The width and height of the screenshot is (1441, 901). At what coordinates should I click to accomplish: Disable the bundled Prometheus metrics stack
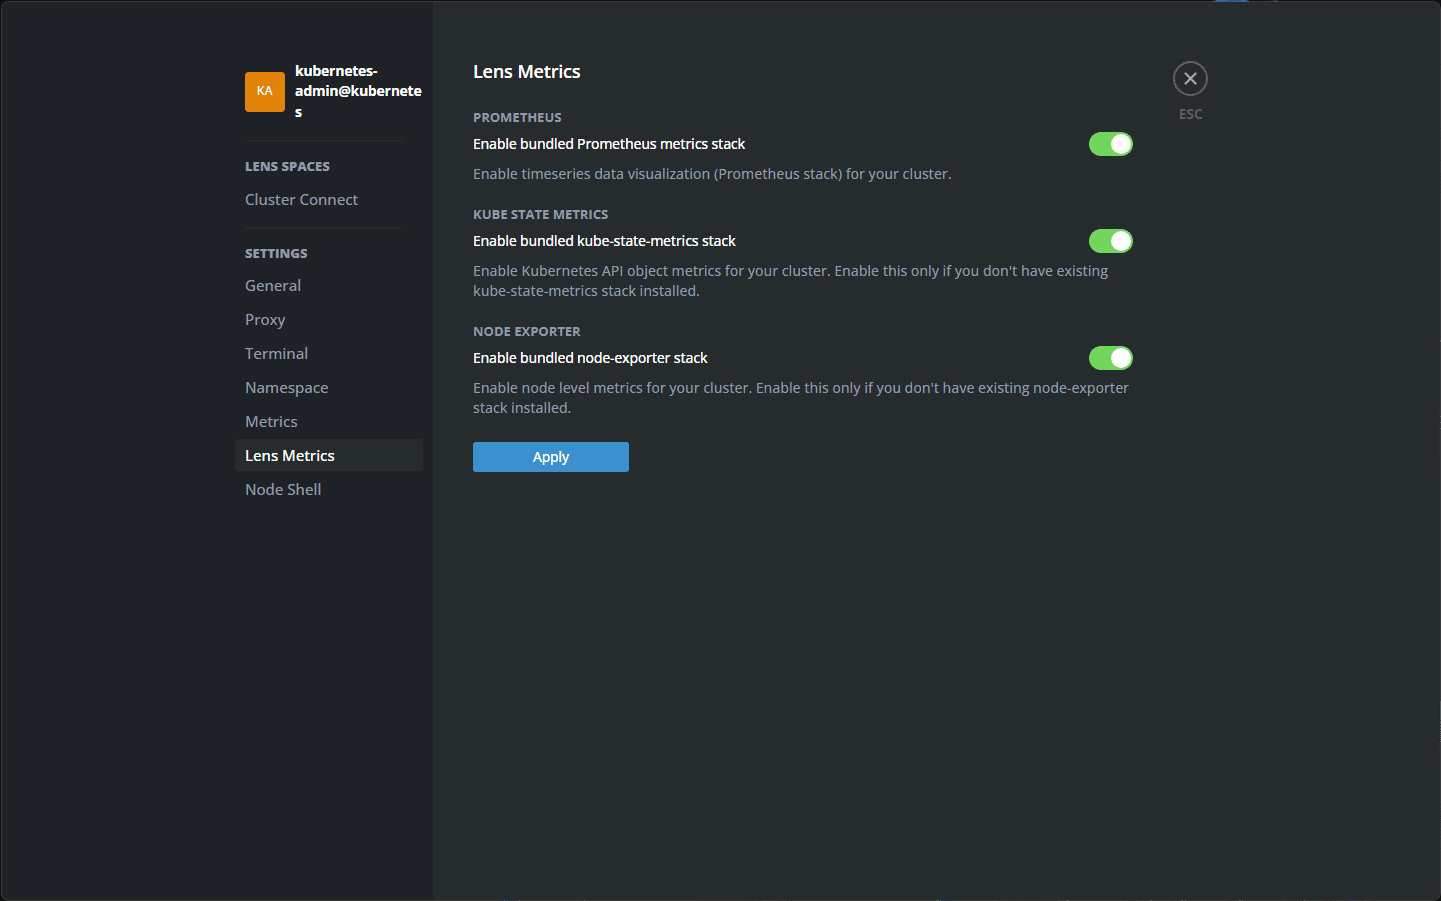(1111, 144)
